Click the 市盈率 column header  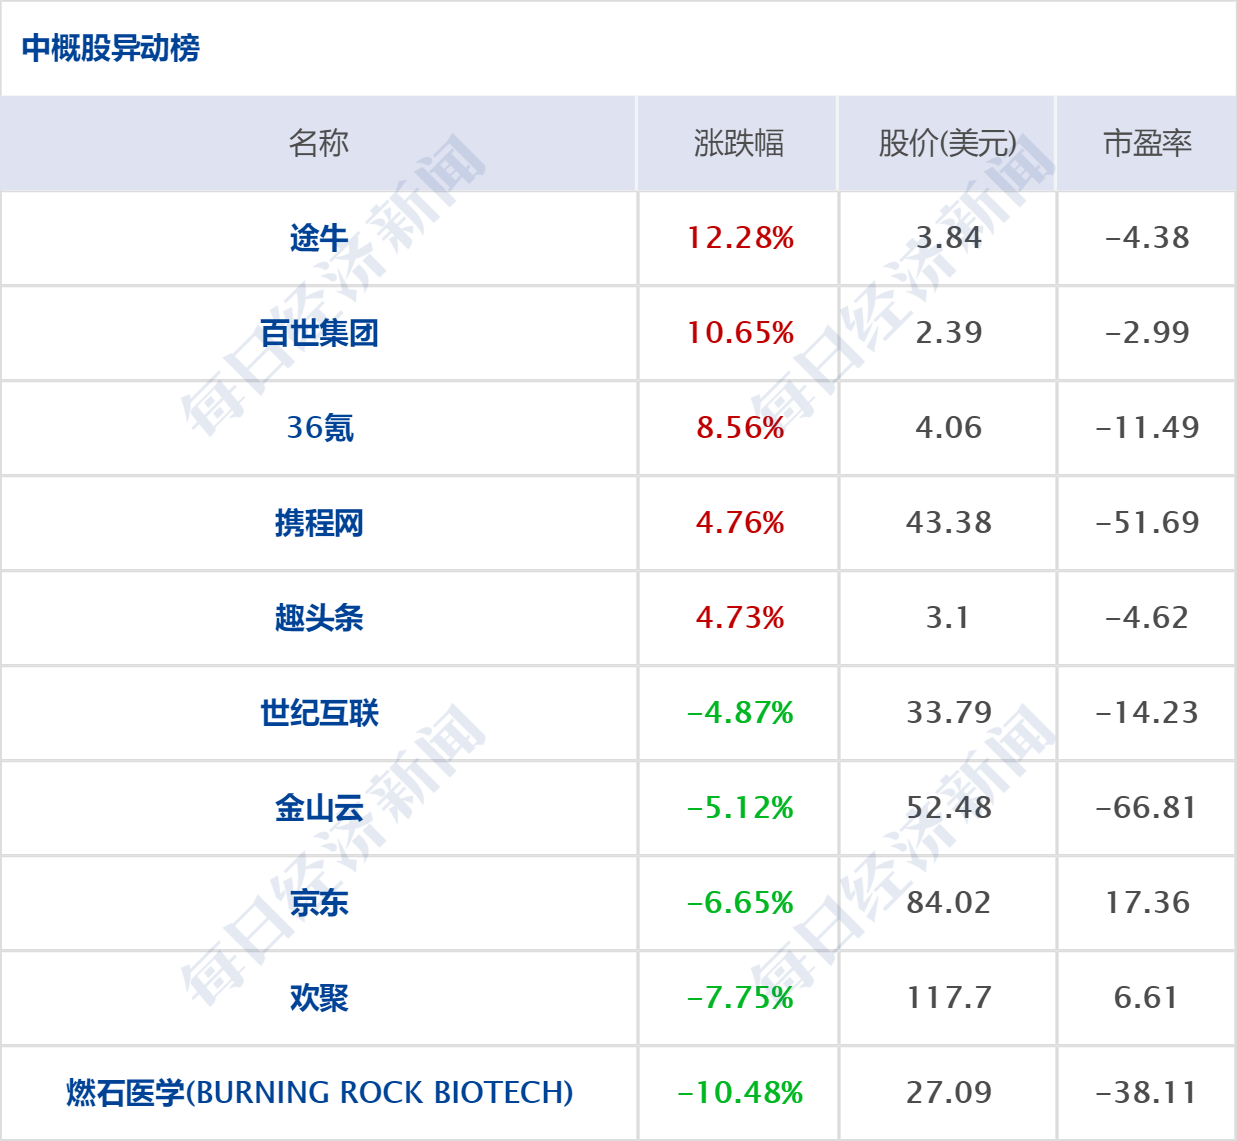click(1147, 143)
